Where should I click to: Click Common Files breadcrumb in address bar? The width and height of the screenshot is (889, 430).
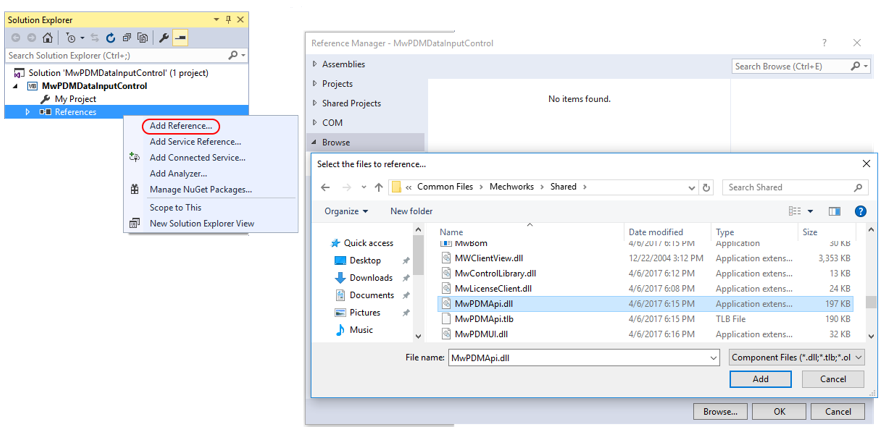(x=445, y=187)
